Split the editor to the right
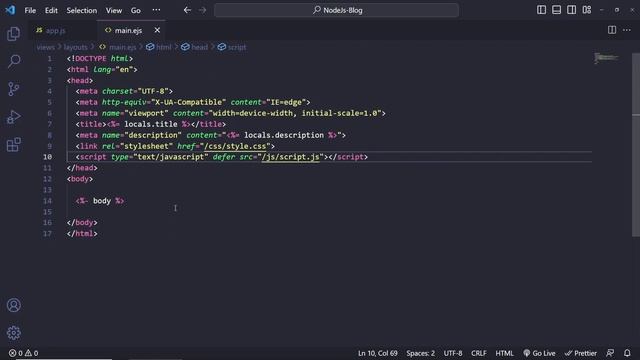This screenshot has height=360, width=640. (612, 30)
